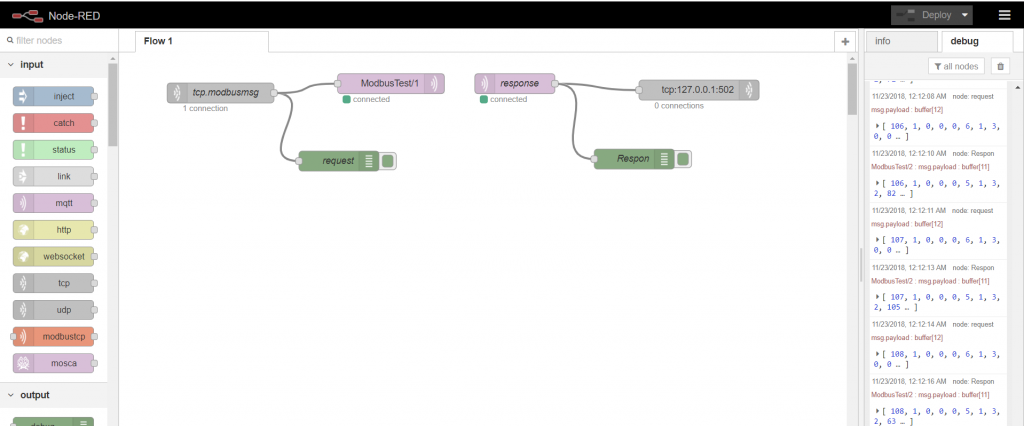Select the ModbusTest/1 mqtt output node
1024x426 pixels.
[x=391, y=84]
